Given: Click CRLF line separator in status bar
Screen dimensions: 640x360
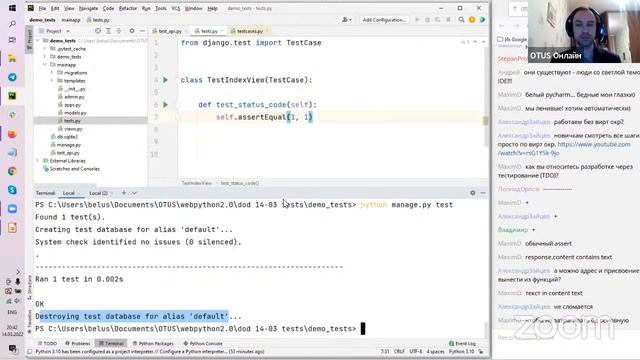Looking at the screenshot, I should 399,351.
